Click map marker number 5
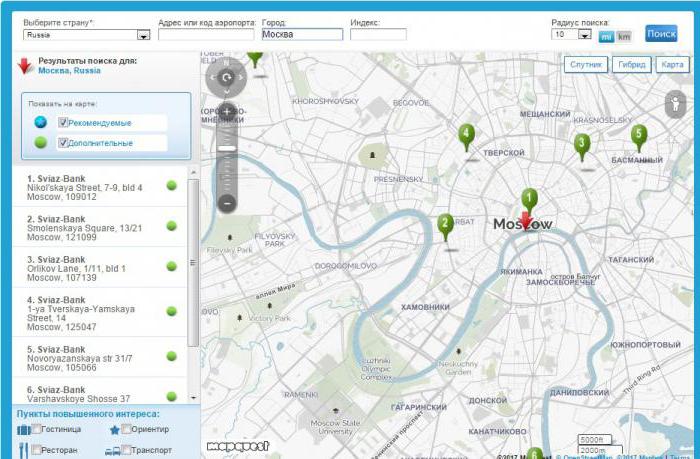This screenshot has height=459, width=700. click(x=639, y=137)
